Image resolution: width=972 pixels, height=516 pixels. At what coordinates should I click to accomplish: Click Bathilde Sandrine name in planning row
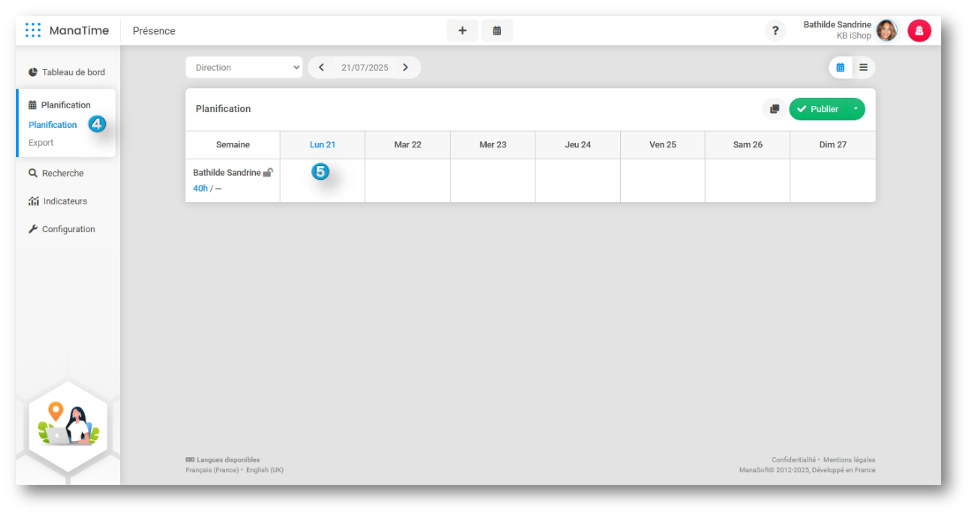coord(227,172)
